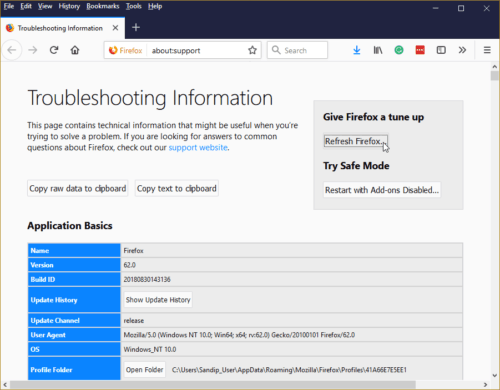
Task: Click the Update History row label
Action: coord(74,300)
